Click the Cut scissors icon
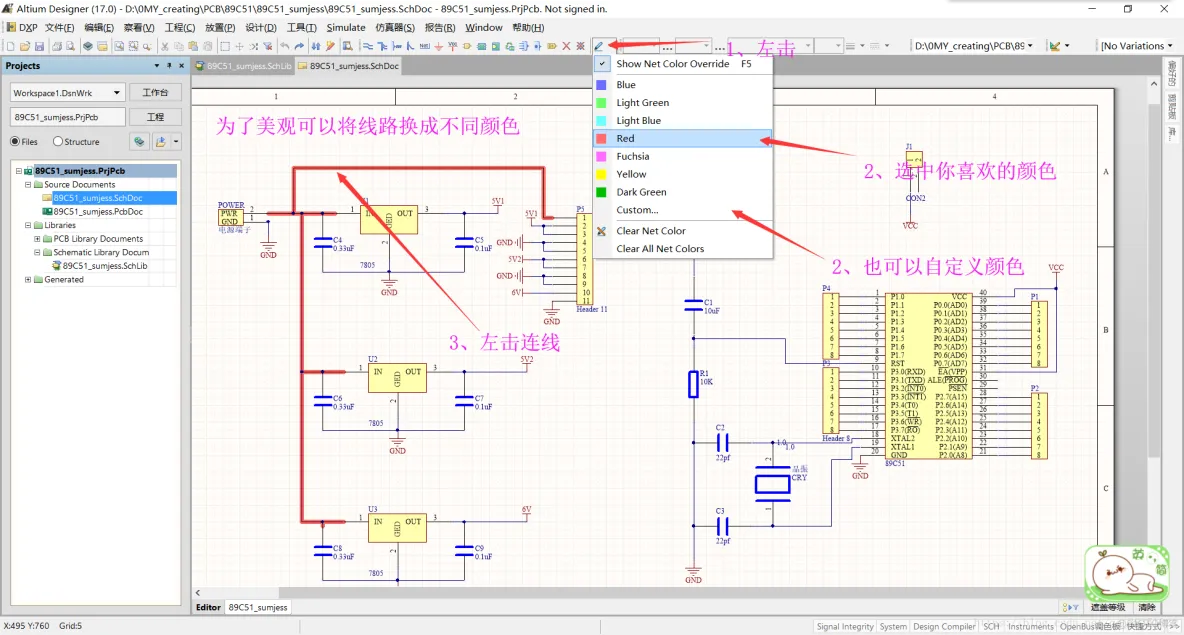Image resolution: width=1184 pixels, height=635 pixels. (165, 46)
